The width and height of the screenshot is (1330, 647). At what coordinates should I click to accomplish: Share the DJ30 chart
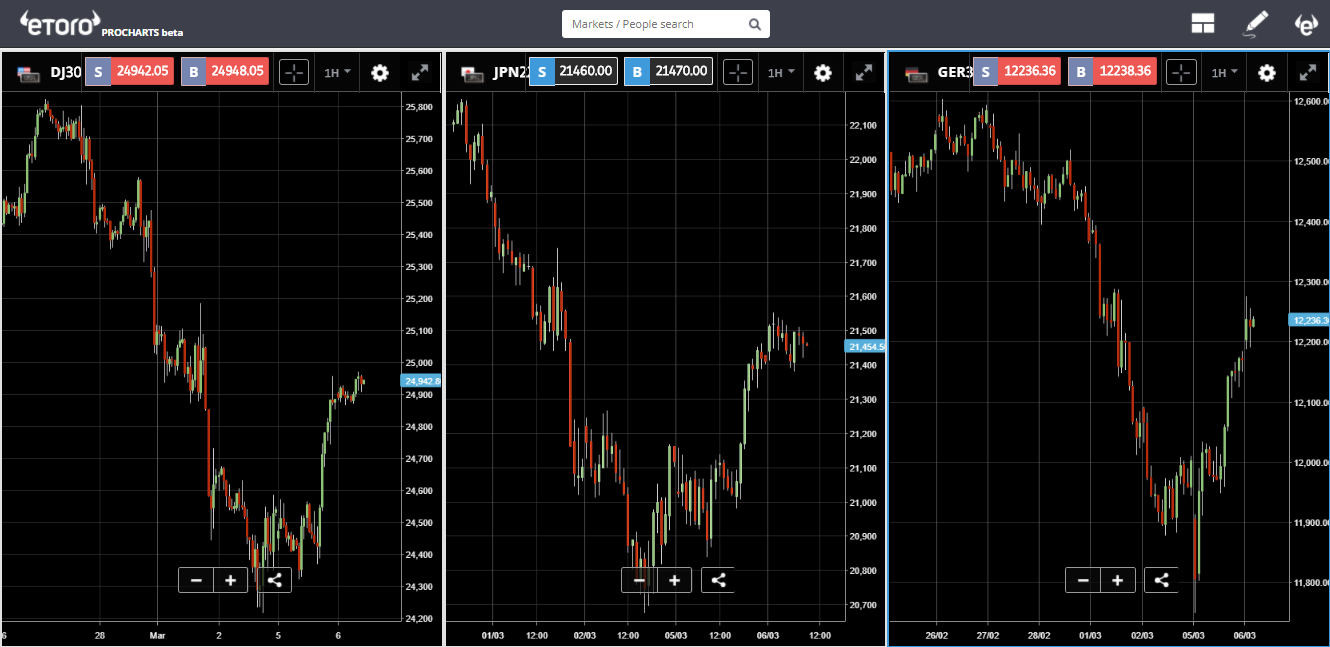[x=274, y=580]
